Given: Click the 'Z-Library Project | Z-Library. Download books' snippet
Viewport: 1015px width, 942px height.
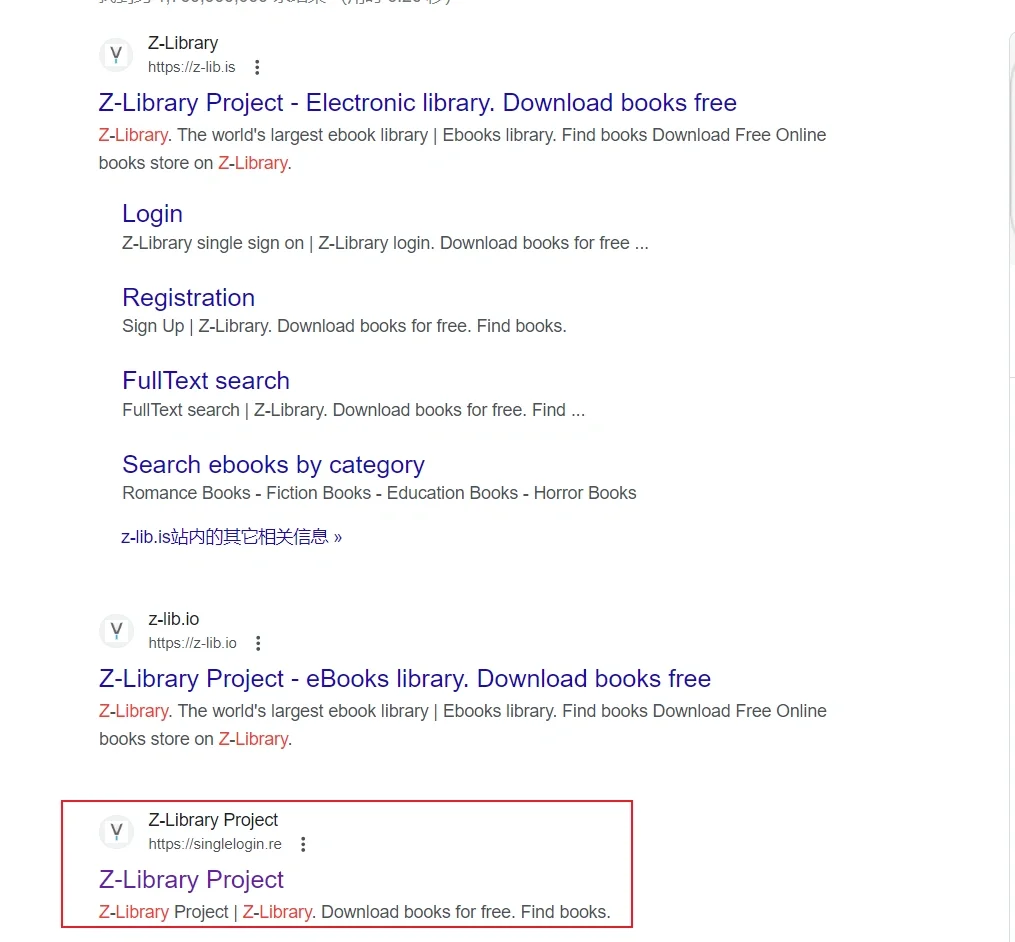Looking at the screenshot, I should (x=355, y=912).
